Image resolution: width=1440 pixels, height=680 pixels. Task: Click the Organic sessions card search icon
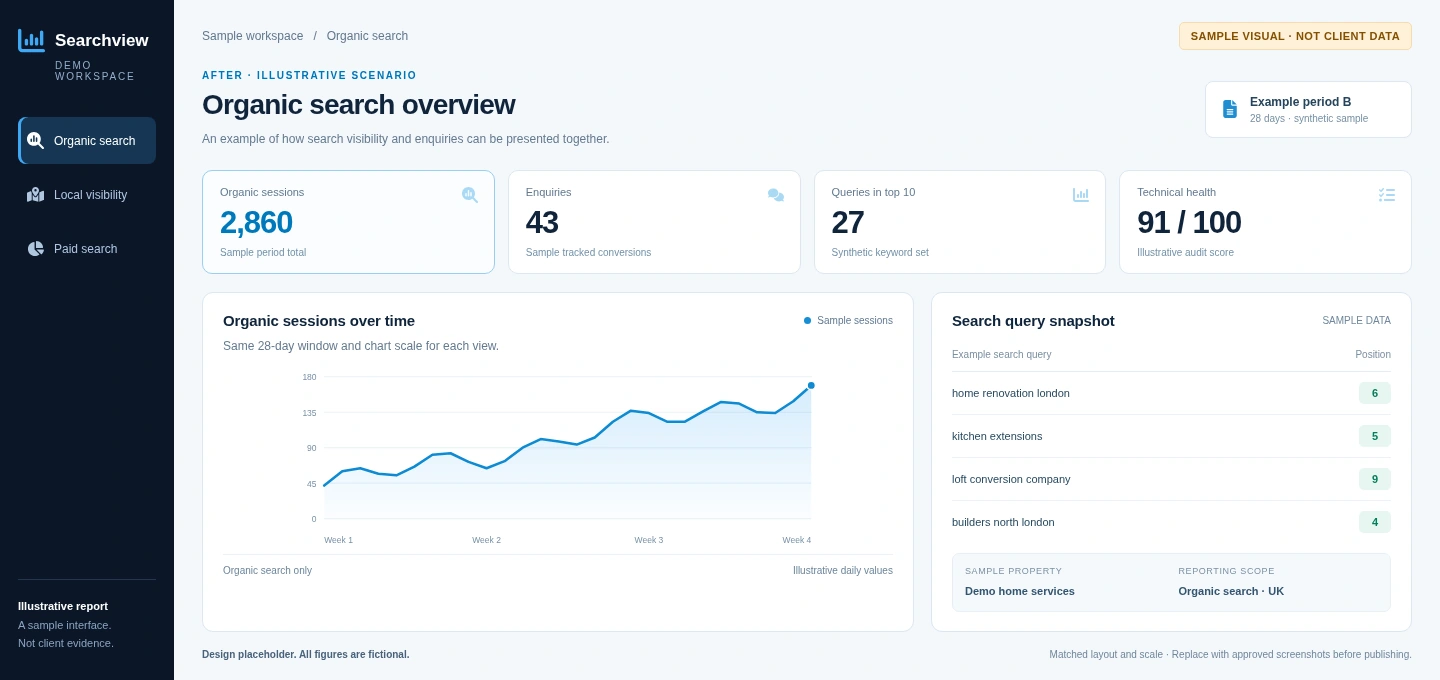pos(469,195)
